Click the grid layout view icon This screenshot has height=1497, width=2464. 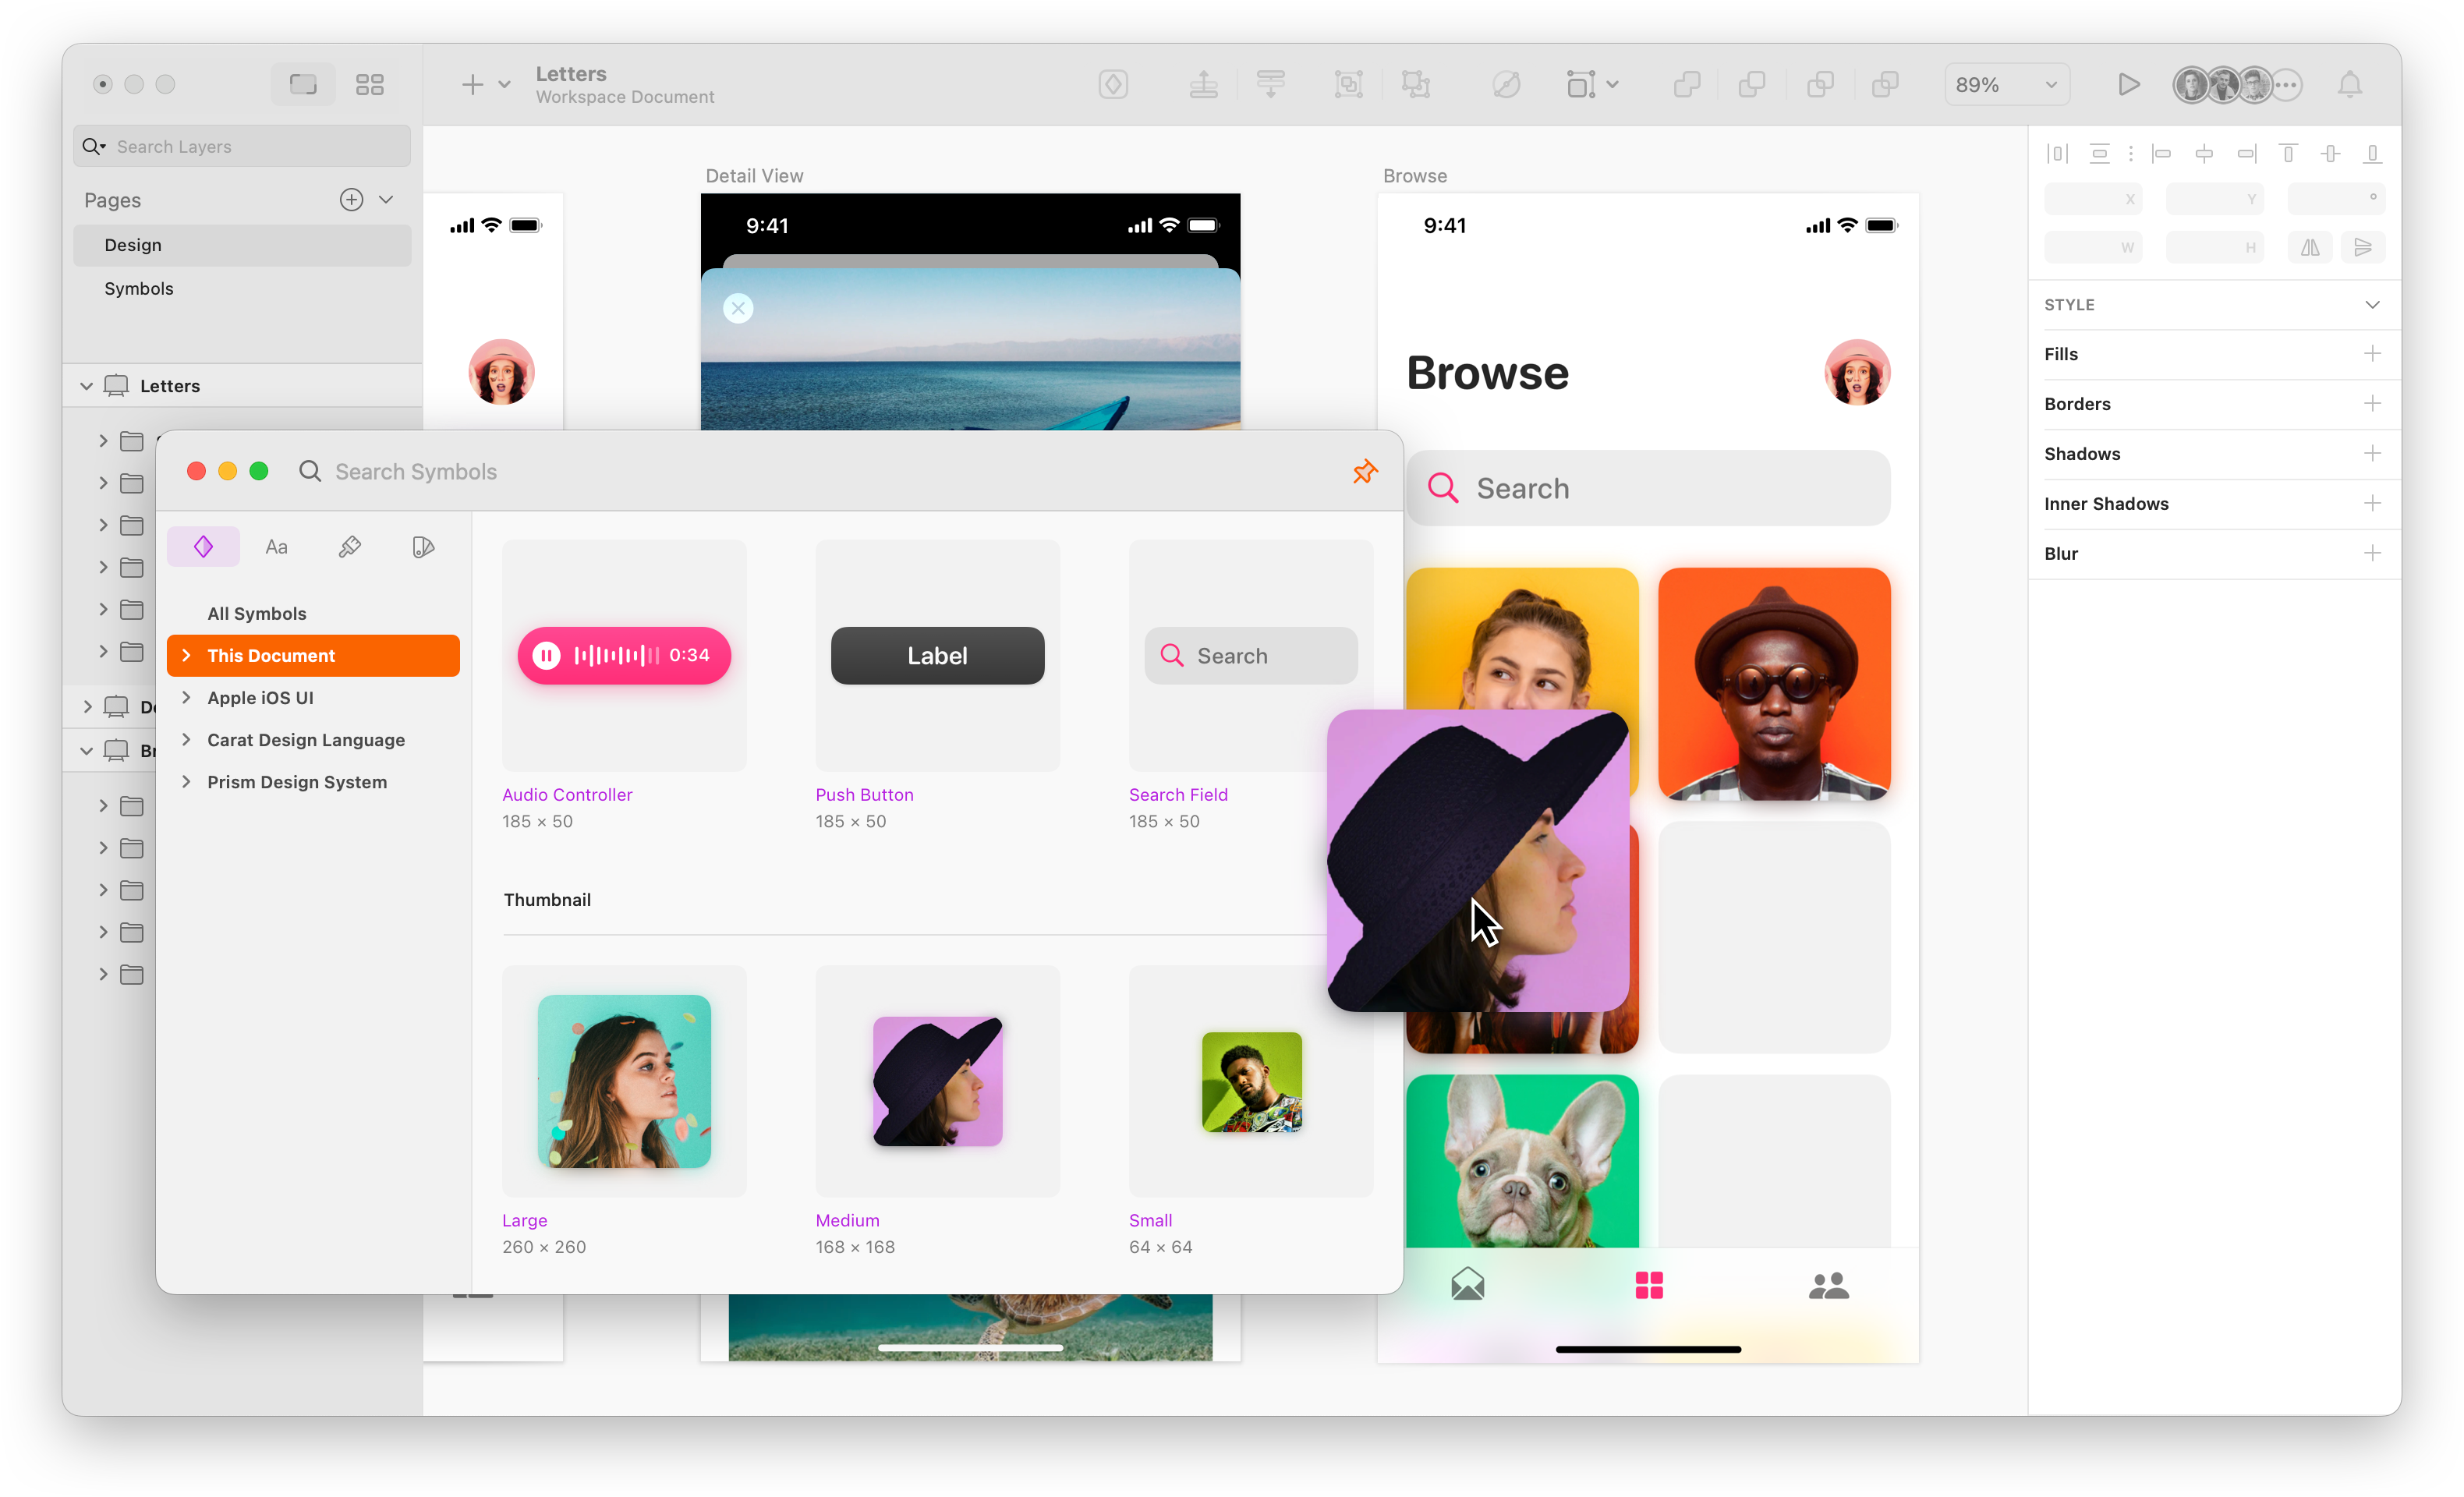click(368, 84)
